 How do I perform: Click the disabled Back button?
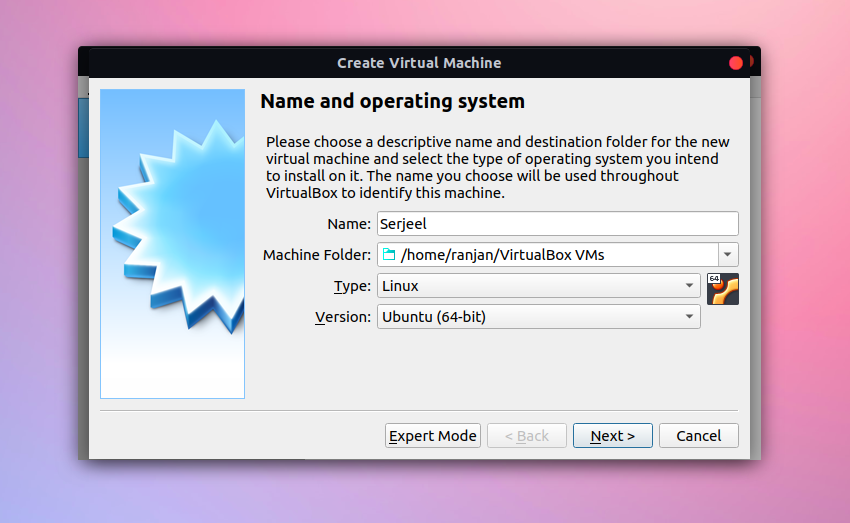[x=527, y=436]
